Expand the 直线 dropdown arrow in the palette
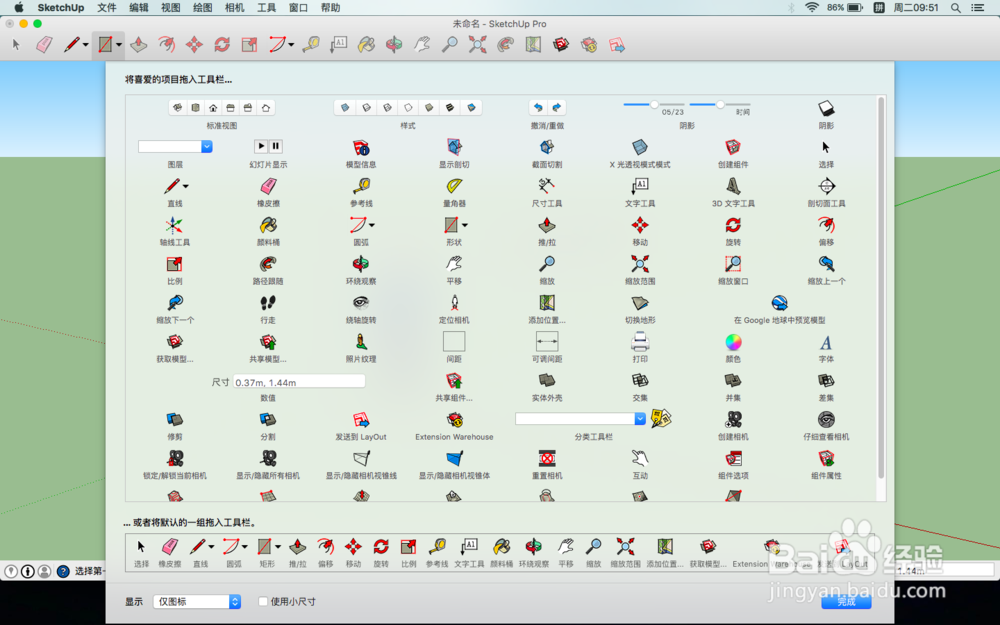Screen dimensions: 1000x625 186,186
